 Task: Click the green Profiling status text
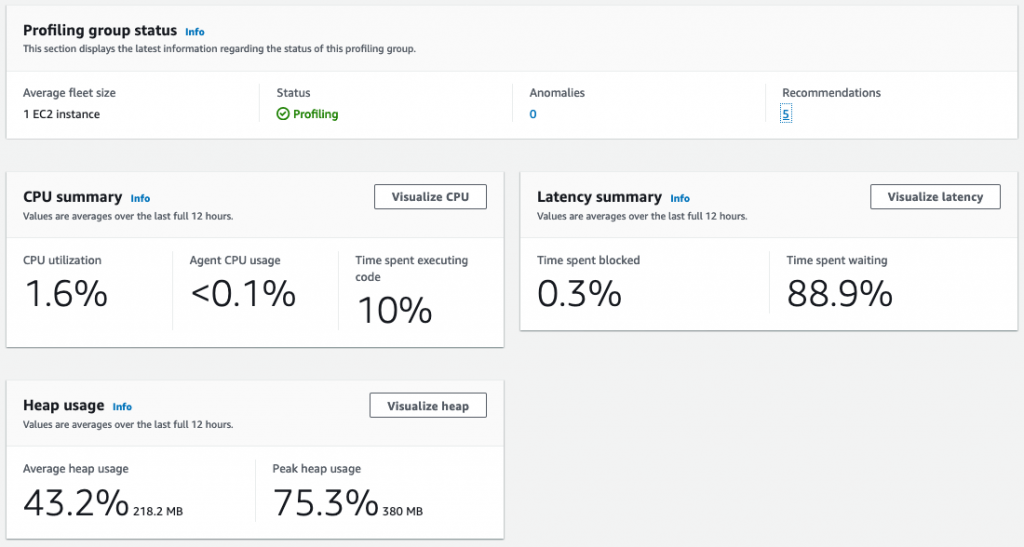pos(315,114)
